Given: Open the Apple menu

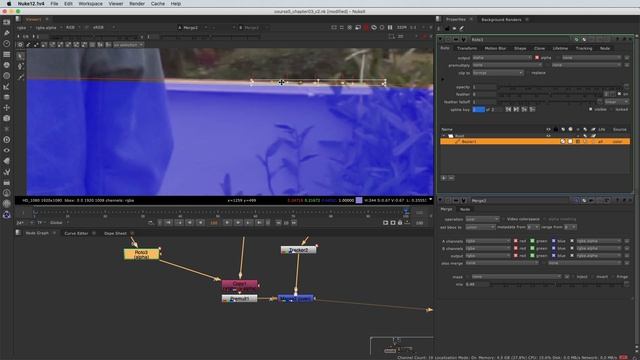Looking at the screenshot, I should tap(9, 4).
